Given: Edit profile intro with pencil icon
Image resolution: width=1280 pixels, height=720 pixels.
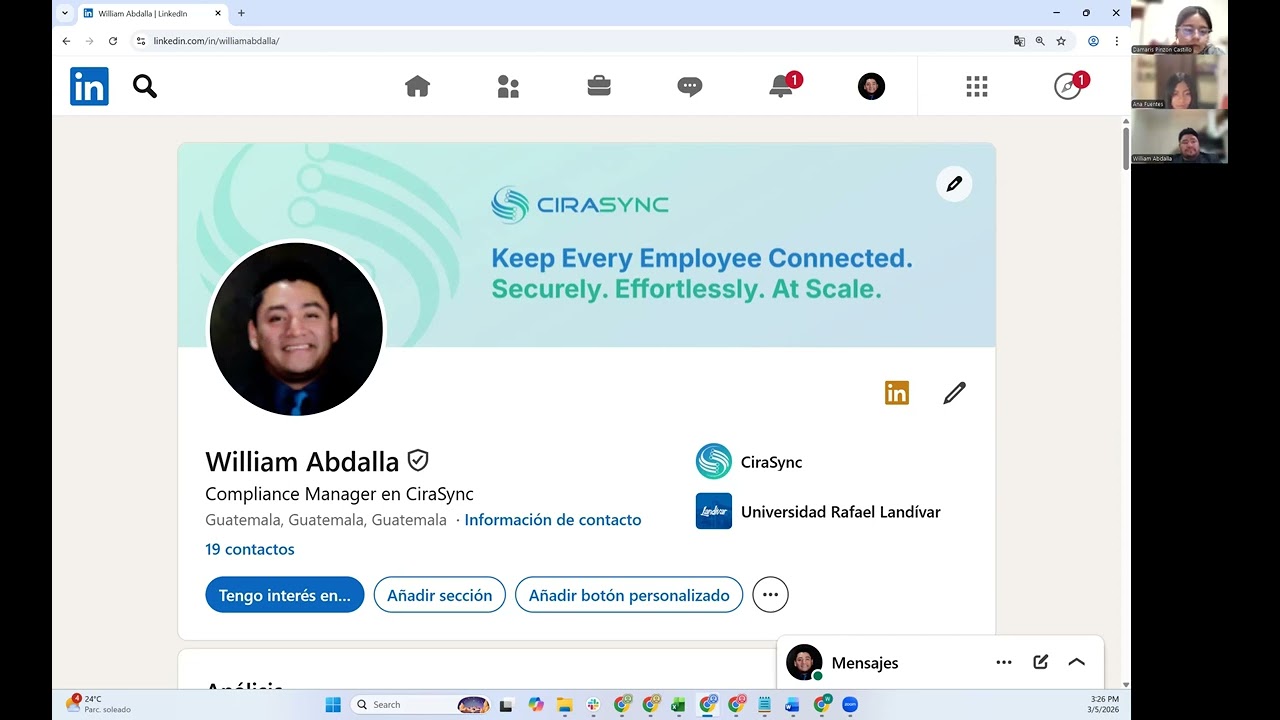Looking at the screenshot, I should (954, 393).
